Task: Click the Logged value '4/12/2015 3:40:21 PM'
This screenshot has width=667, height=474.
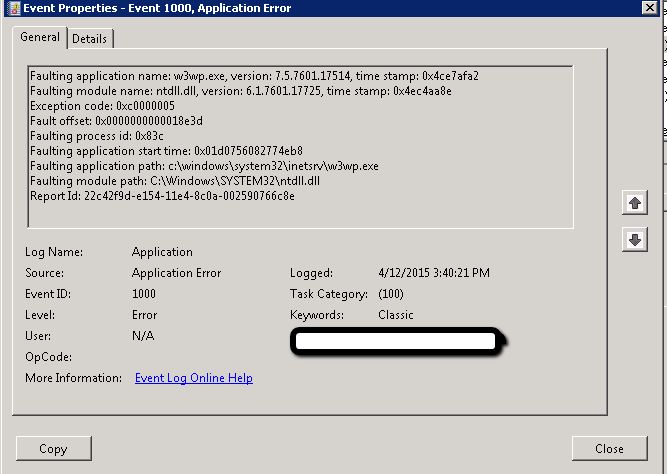Action: click(434, 273)
